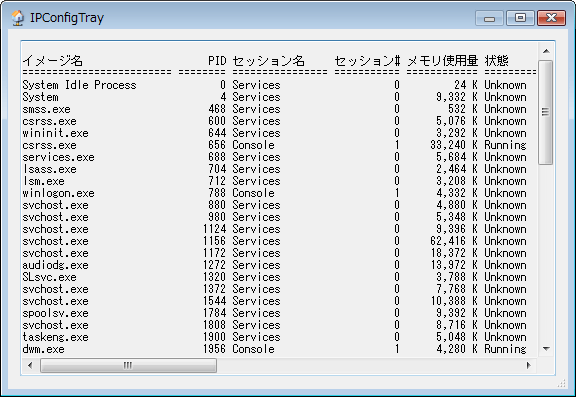
Task: Click SLsvc.exe in the process list
Action: (49, 277)
